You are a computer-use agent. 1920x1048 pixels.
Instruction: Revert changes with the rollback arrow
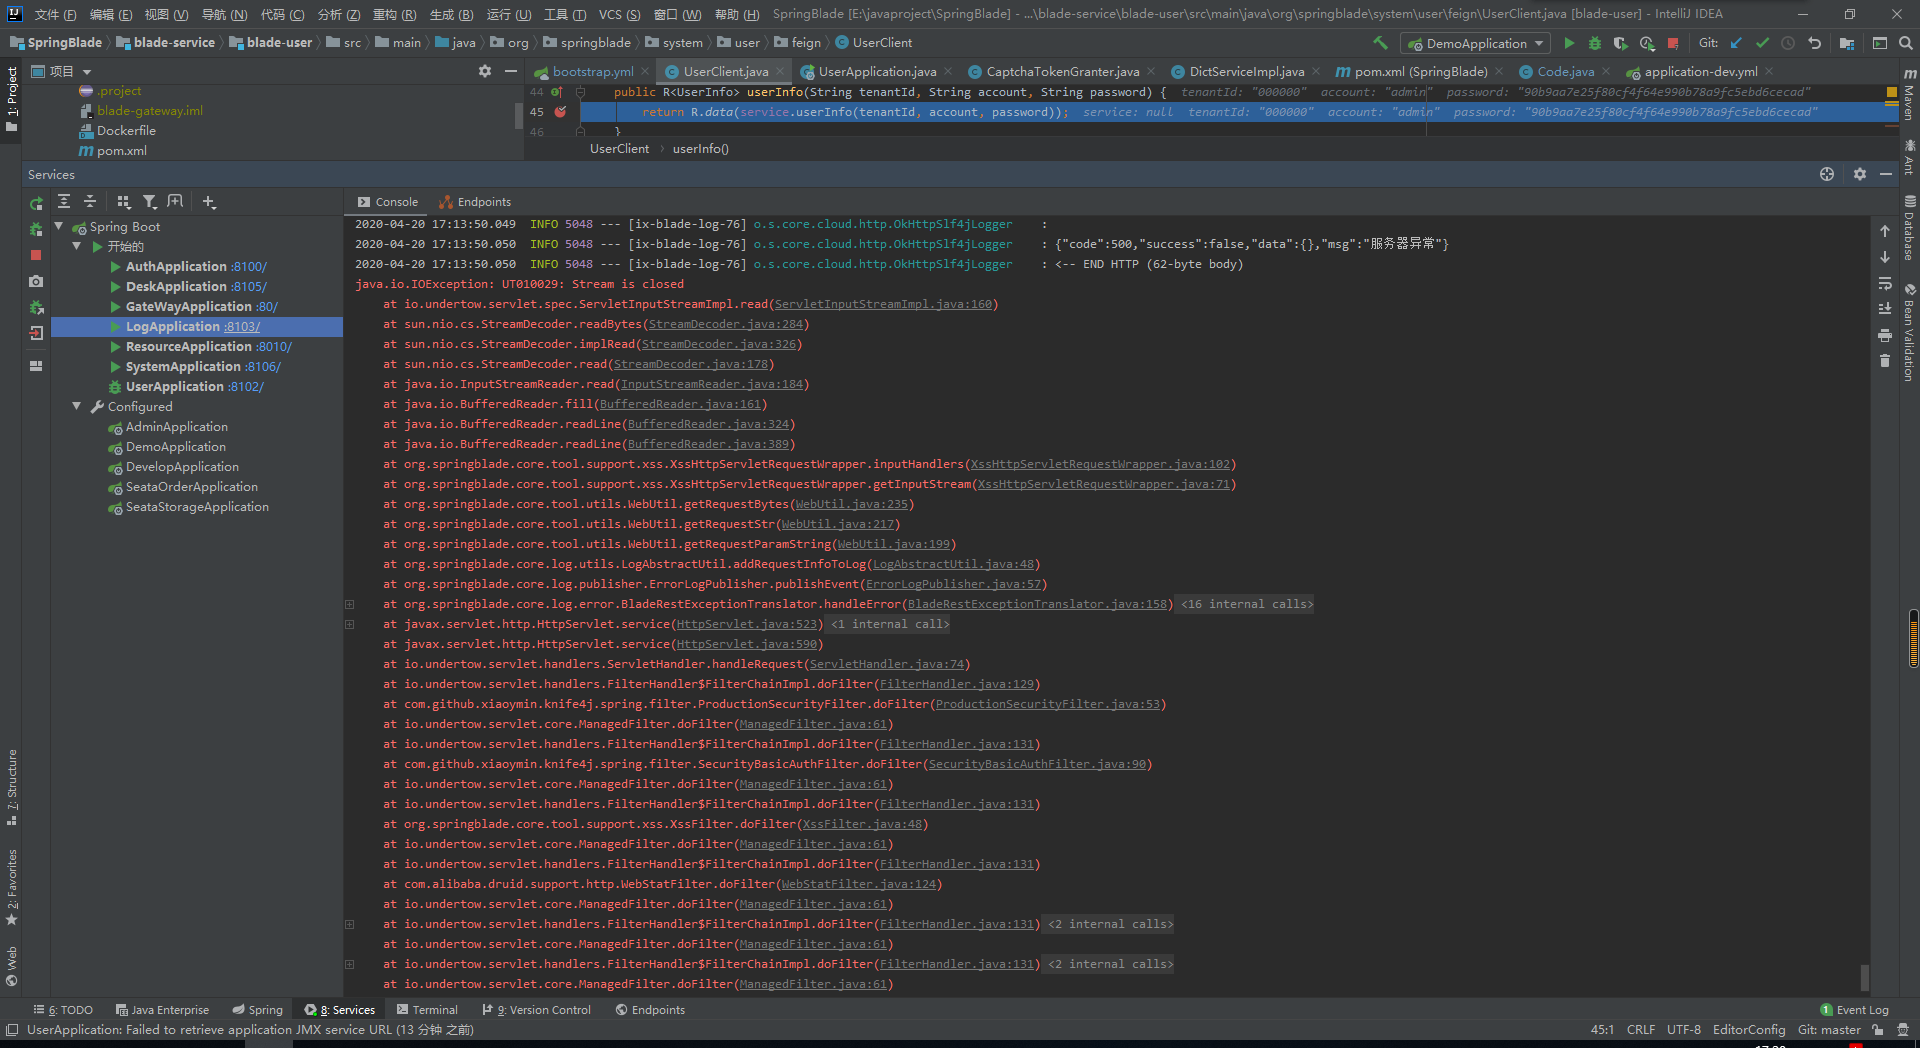click(1814, 43)
